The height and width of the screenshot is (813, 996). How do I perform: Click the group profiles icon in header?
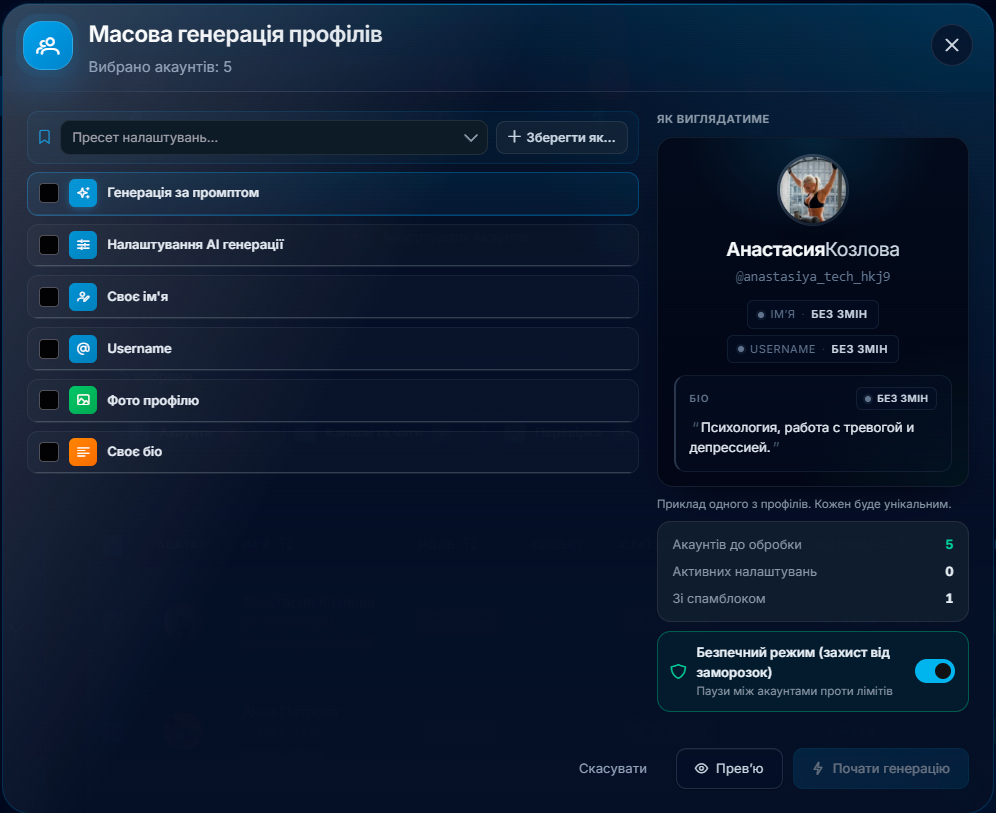point(48,45)
